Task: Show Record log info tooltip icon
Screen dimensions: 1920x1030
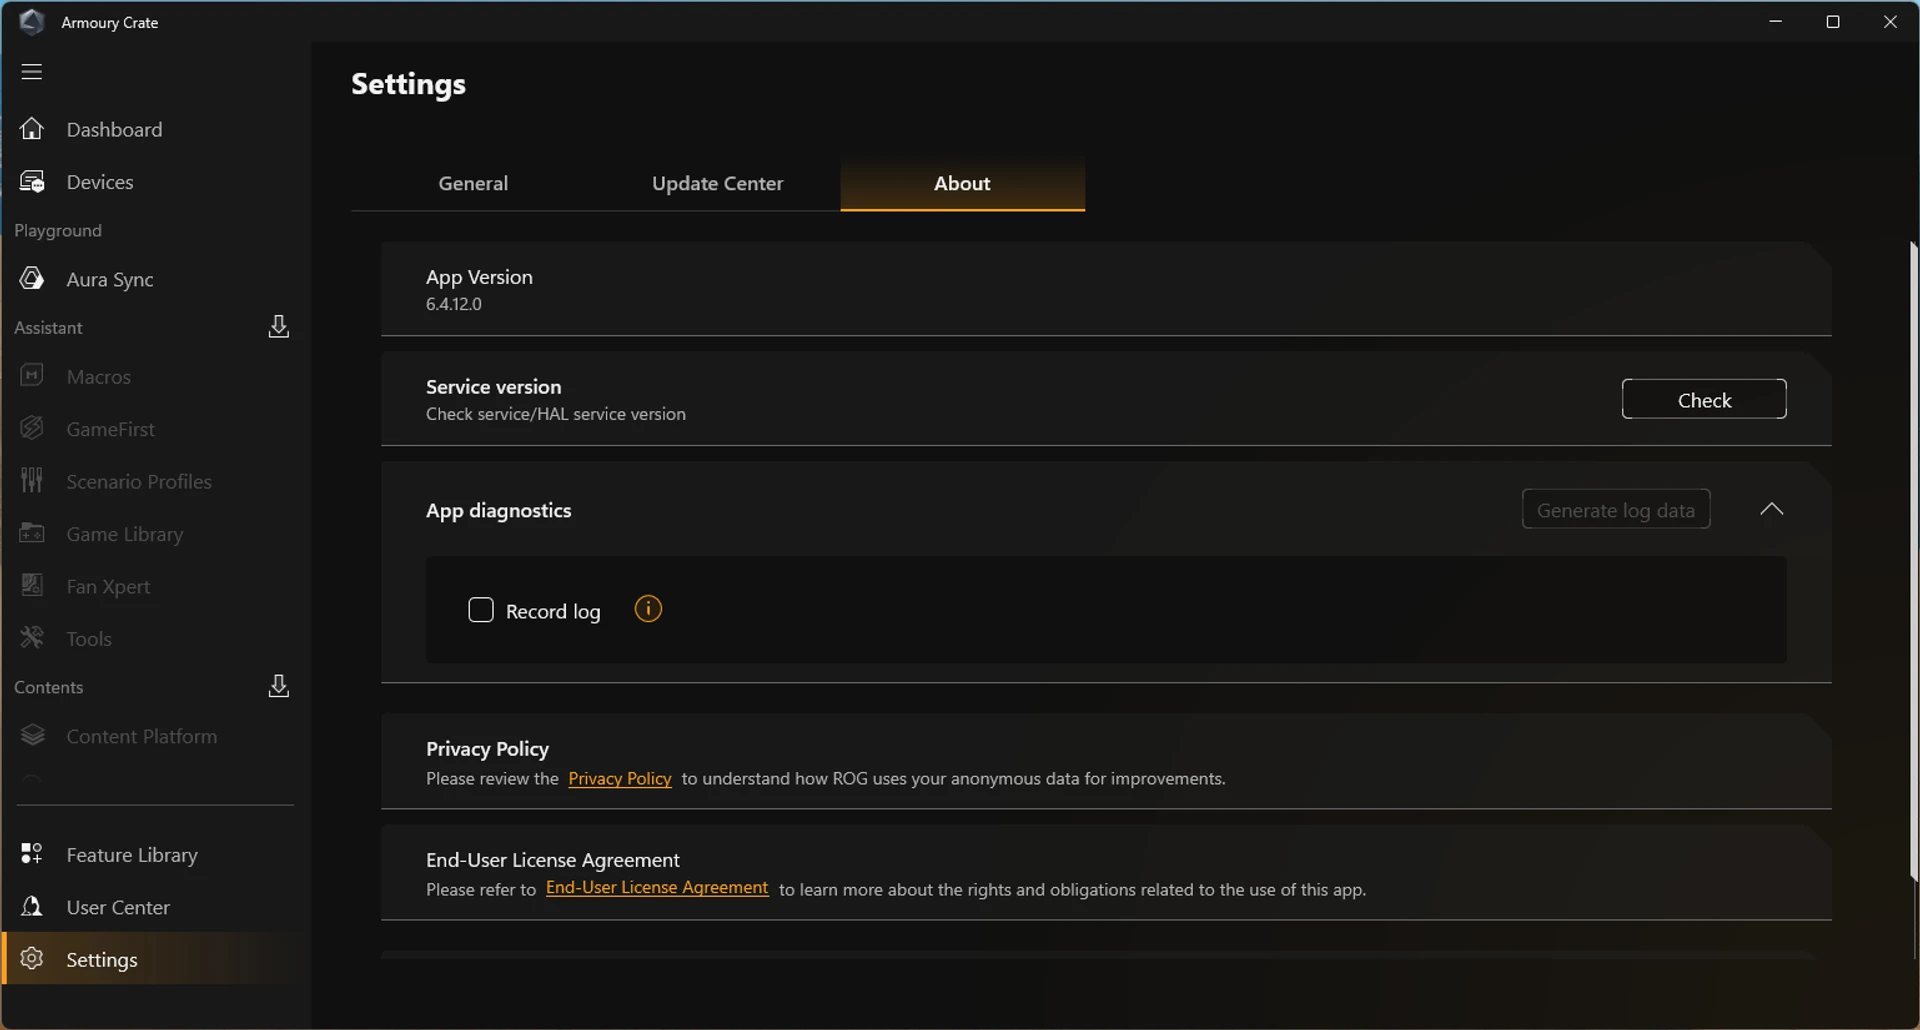Action: click(648, 609)
